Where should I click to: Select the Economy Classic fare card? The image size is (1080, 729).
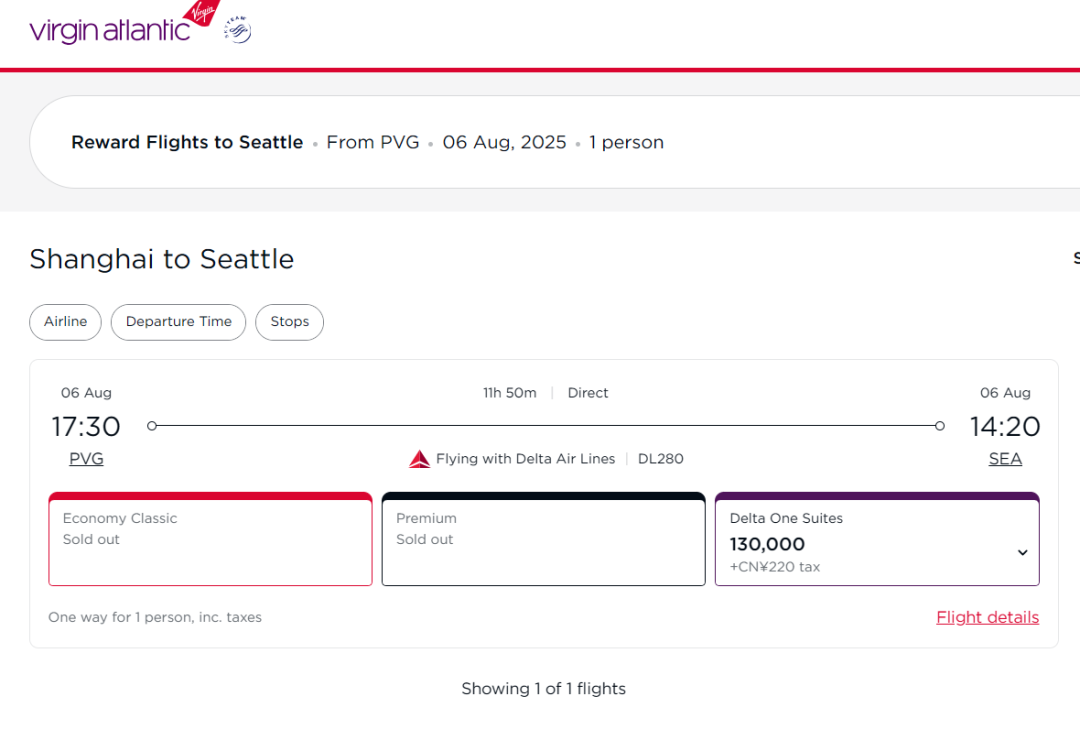click(x=210, y=540)
